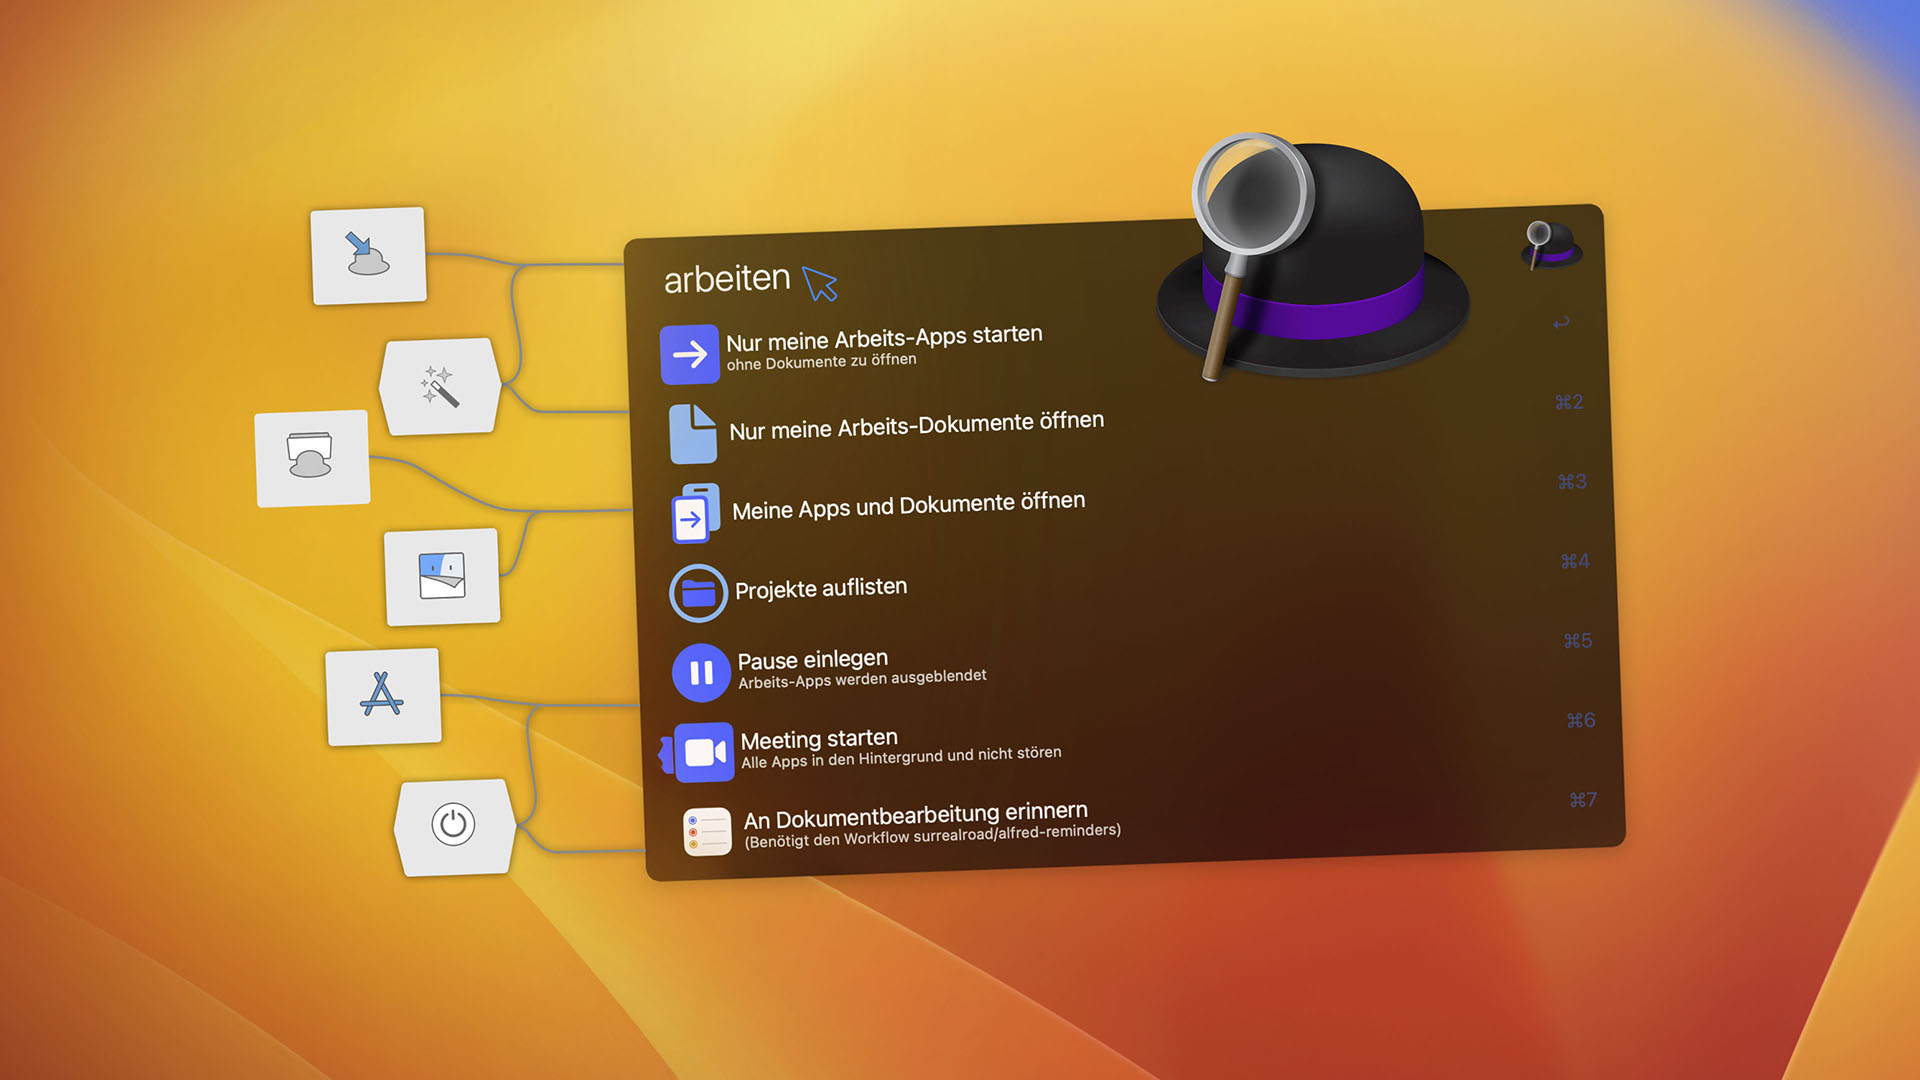Click the folder icon beside Projekte auflisten
The image size is (1920, 1080).
coord(698,594)
